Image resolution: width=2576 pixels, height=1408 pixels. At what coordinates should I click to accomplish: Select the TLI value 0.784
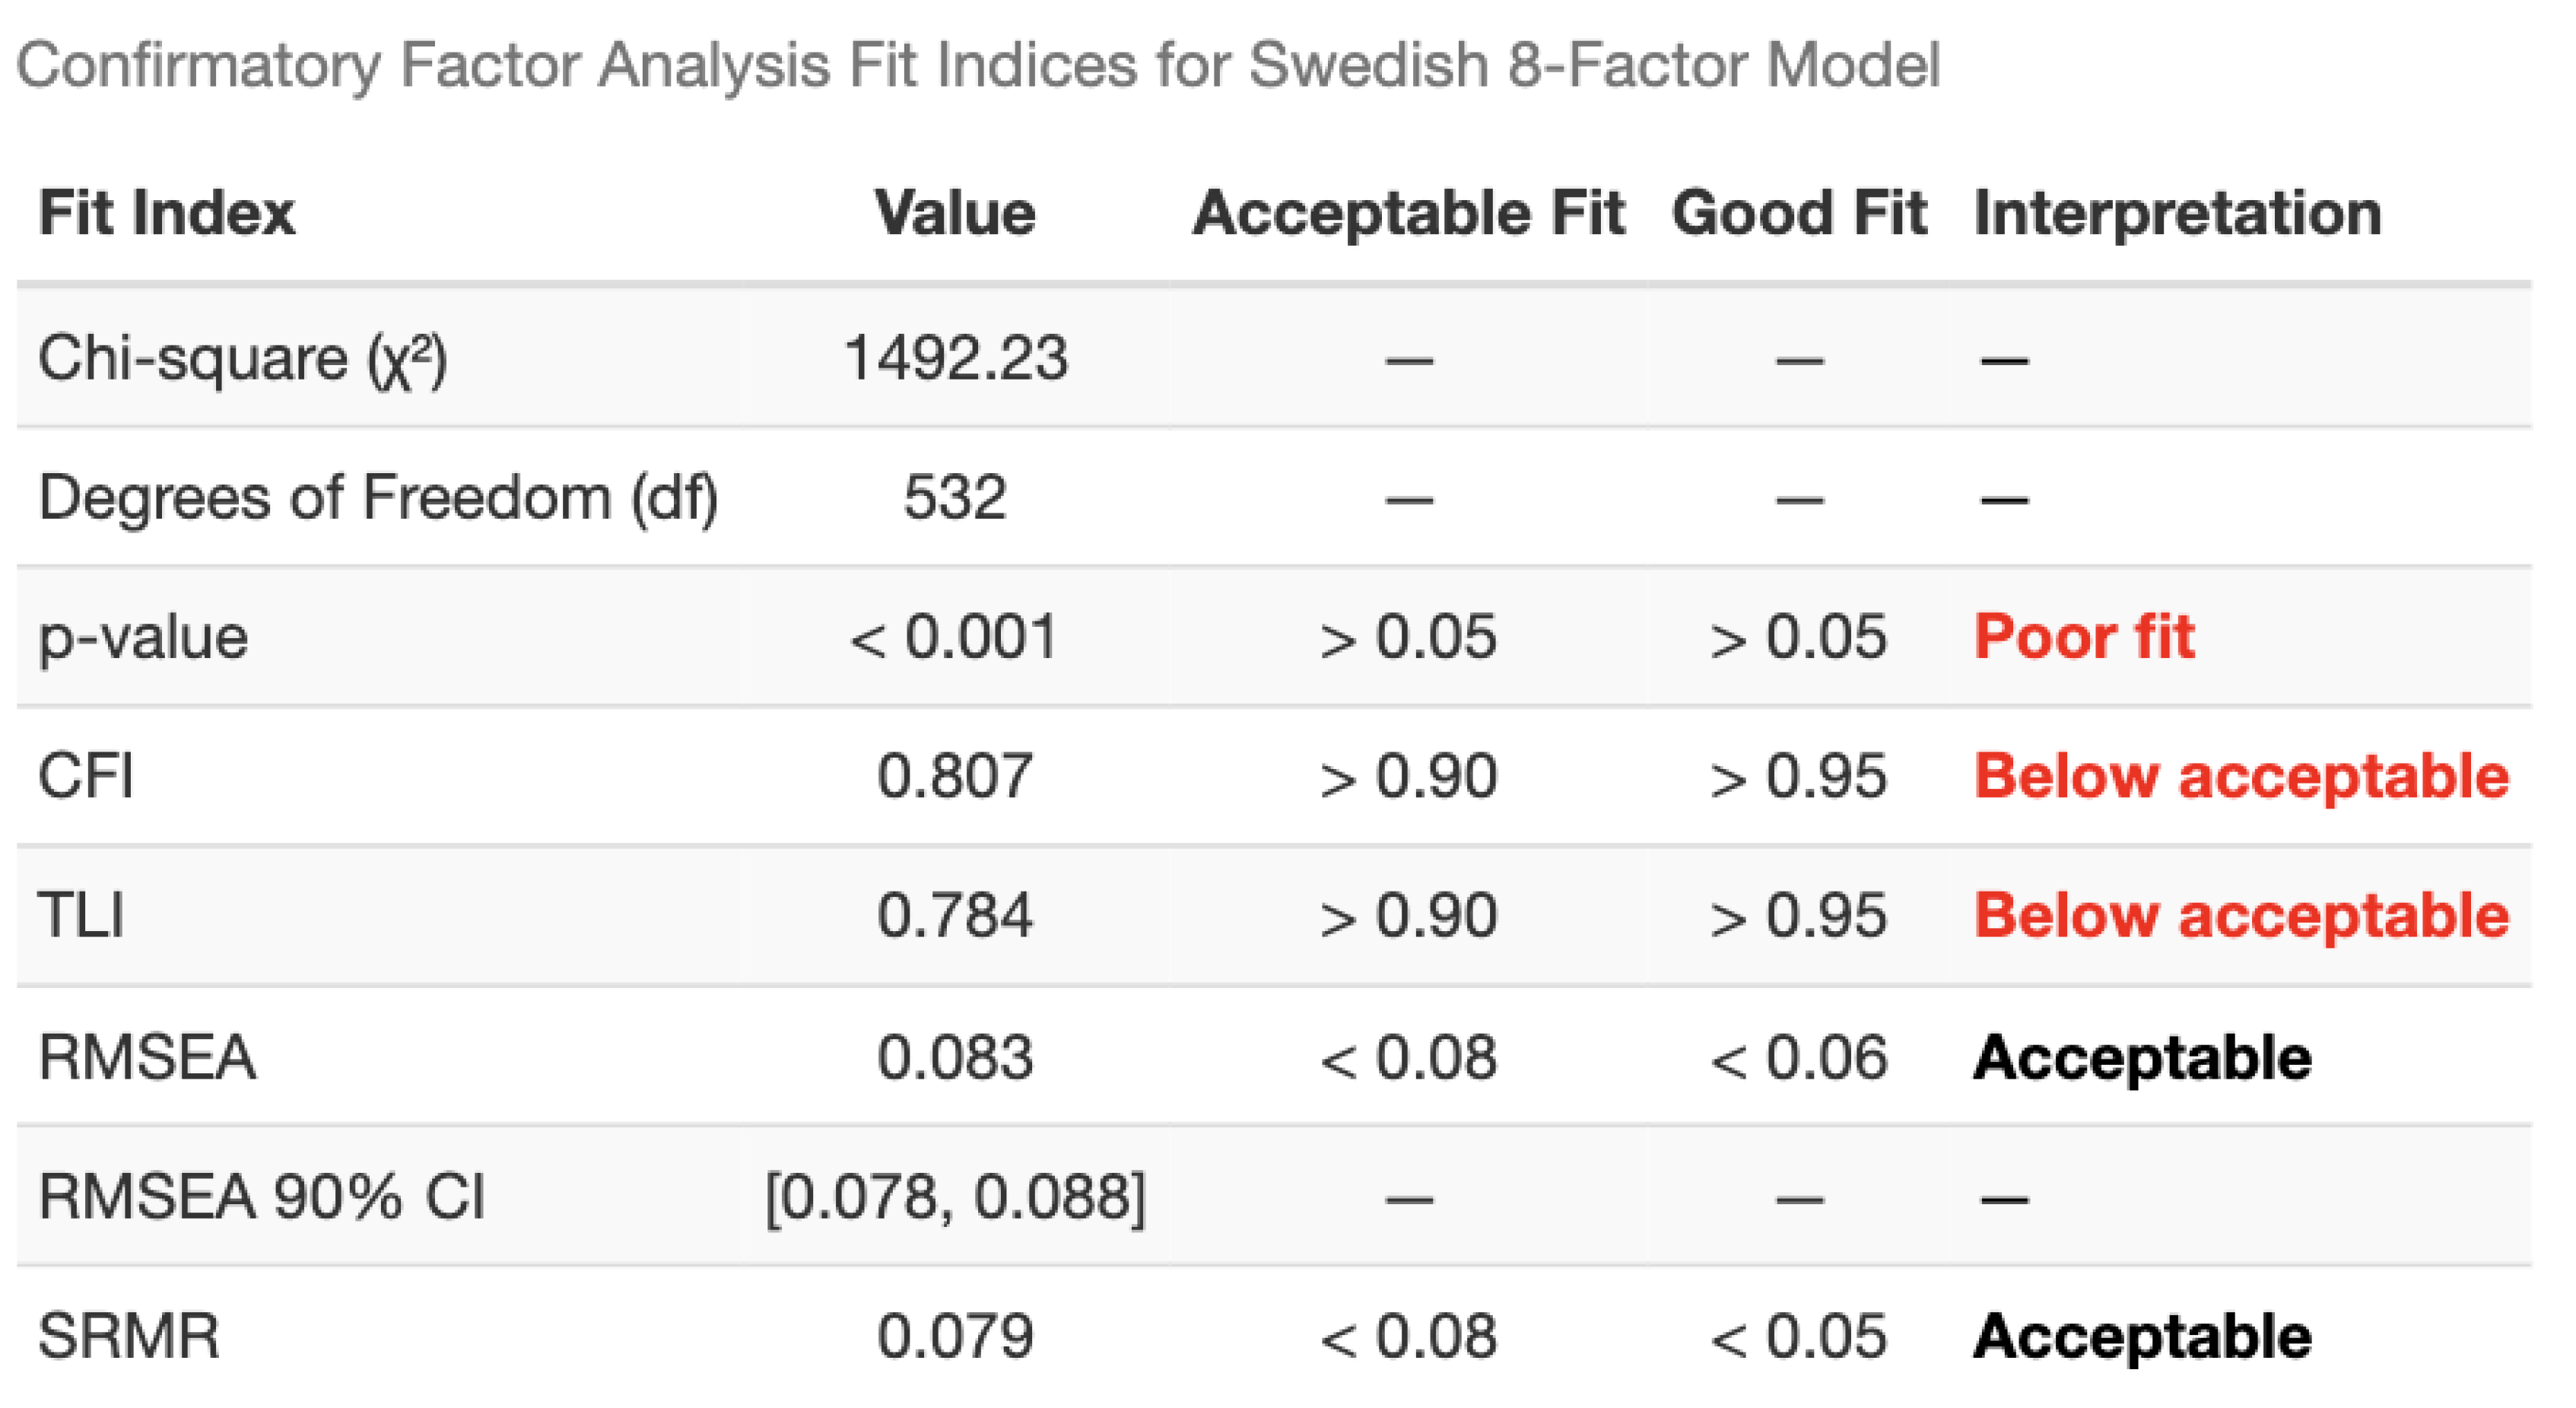[x=955, y=915]
